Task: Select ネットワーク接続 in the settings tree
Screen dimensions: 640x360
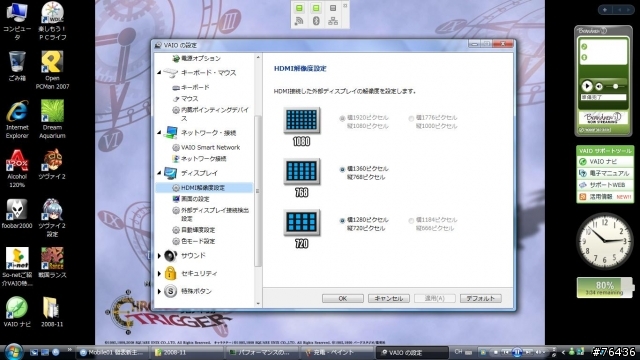Action: click(199, 159)
